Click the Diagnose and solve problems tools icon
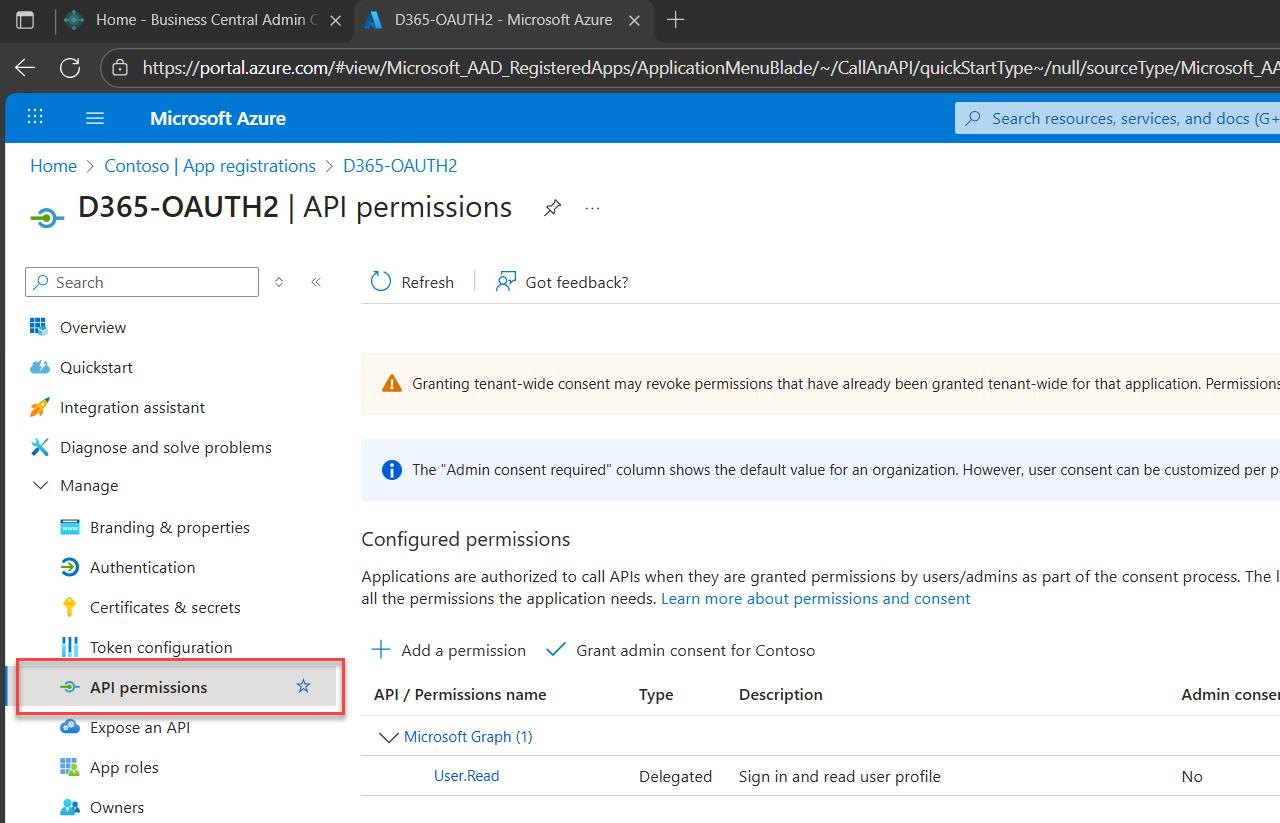Image resolution: width=1280 pixels, height=823 pixels. (39, 447)
